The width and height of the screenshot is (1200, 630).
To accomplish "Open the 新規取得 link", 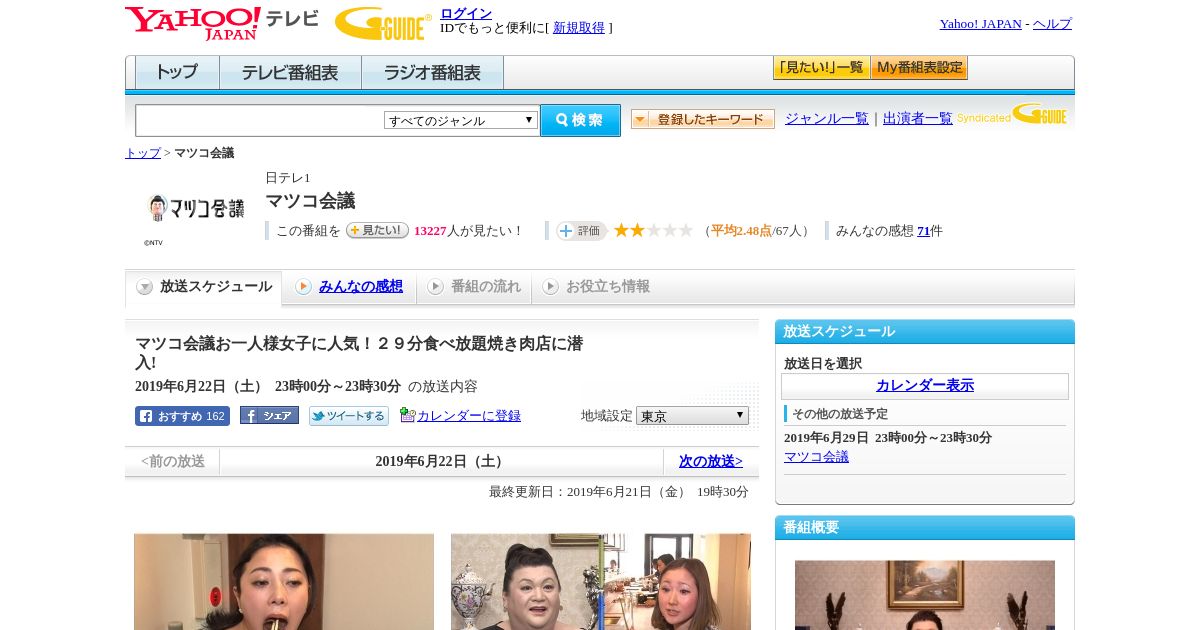I will point(579,28).
